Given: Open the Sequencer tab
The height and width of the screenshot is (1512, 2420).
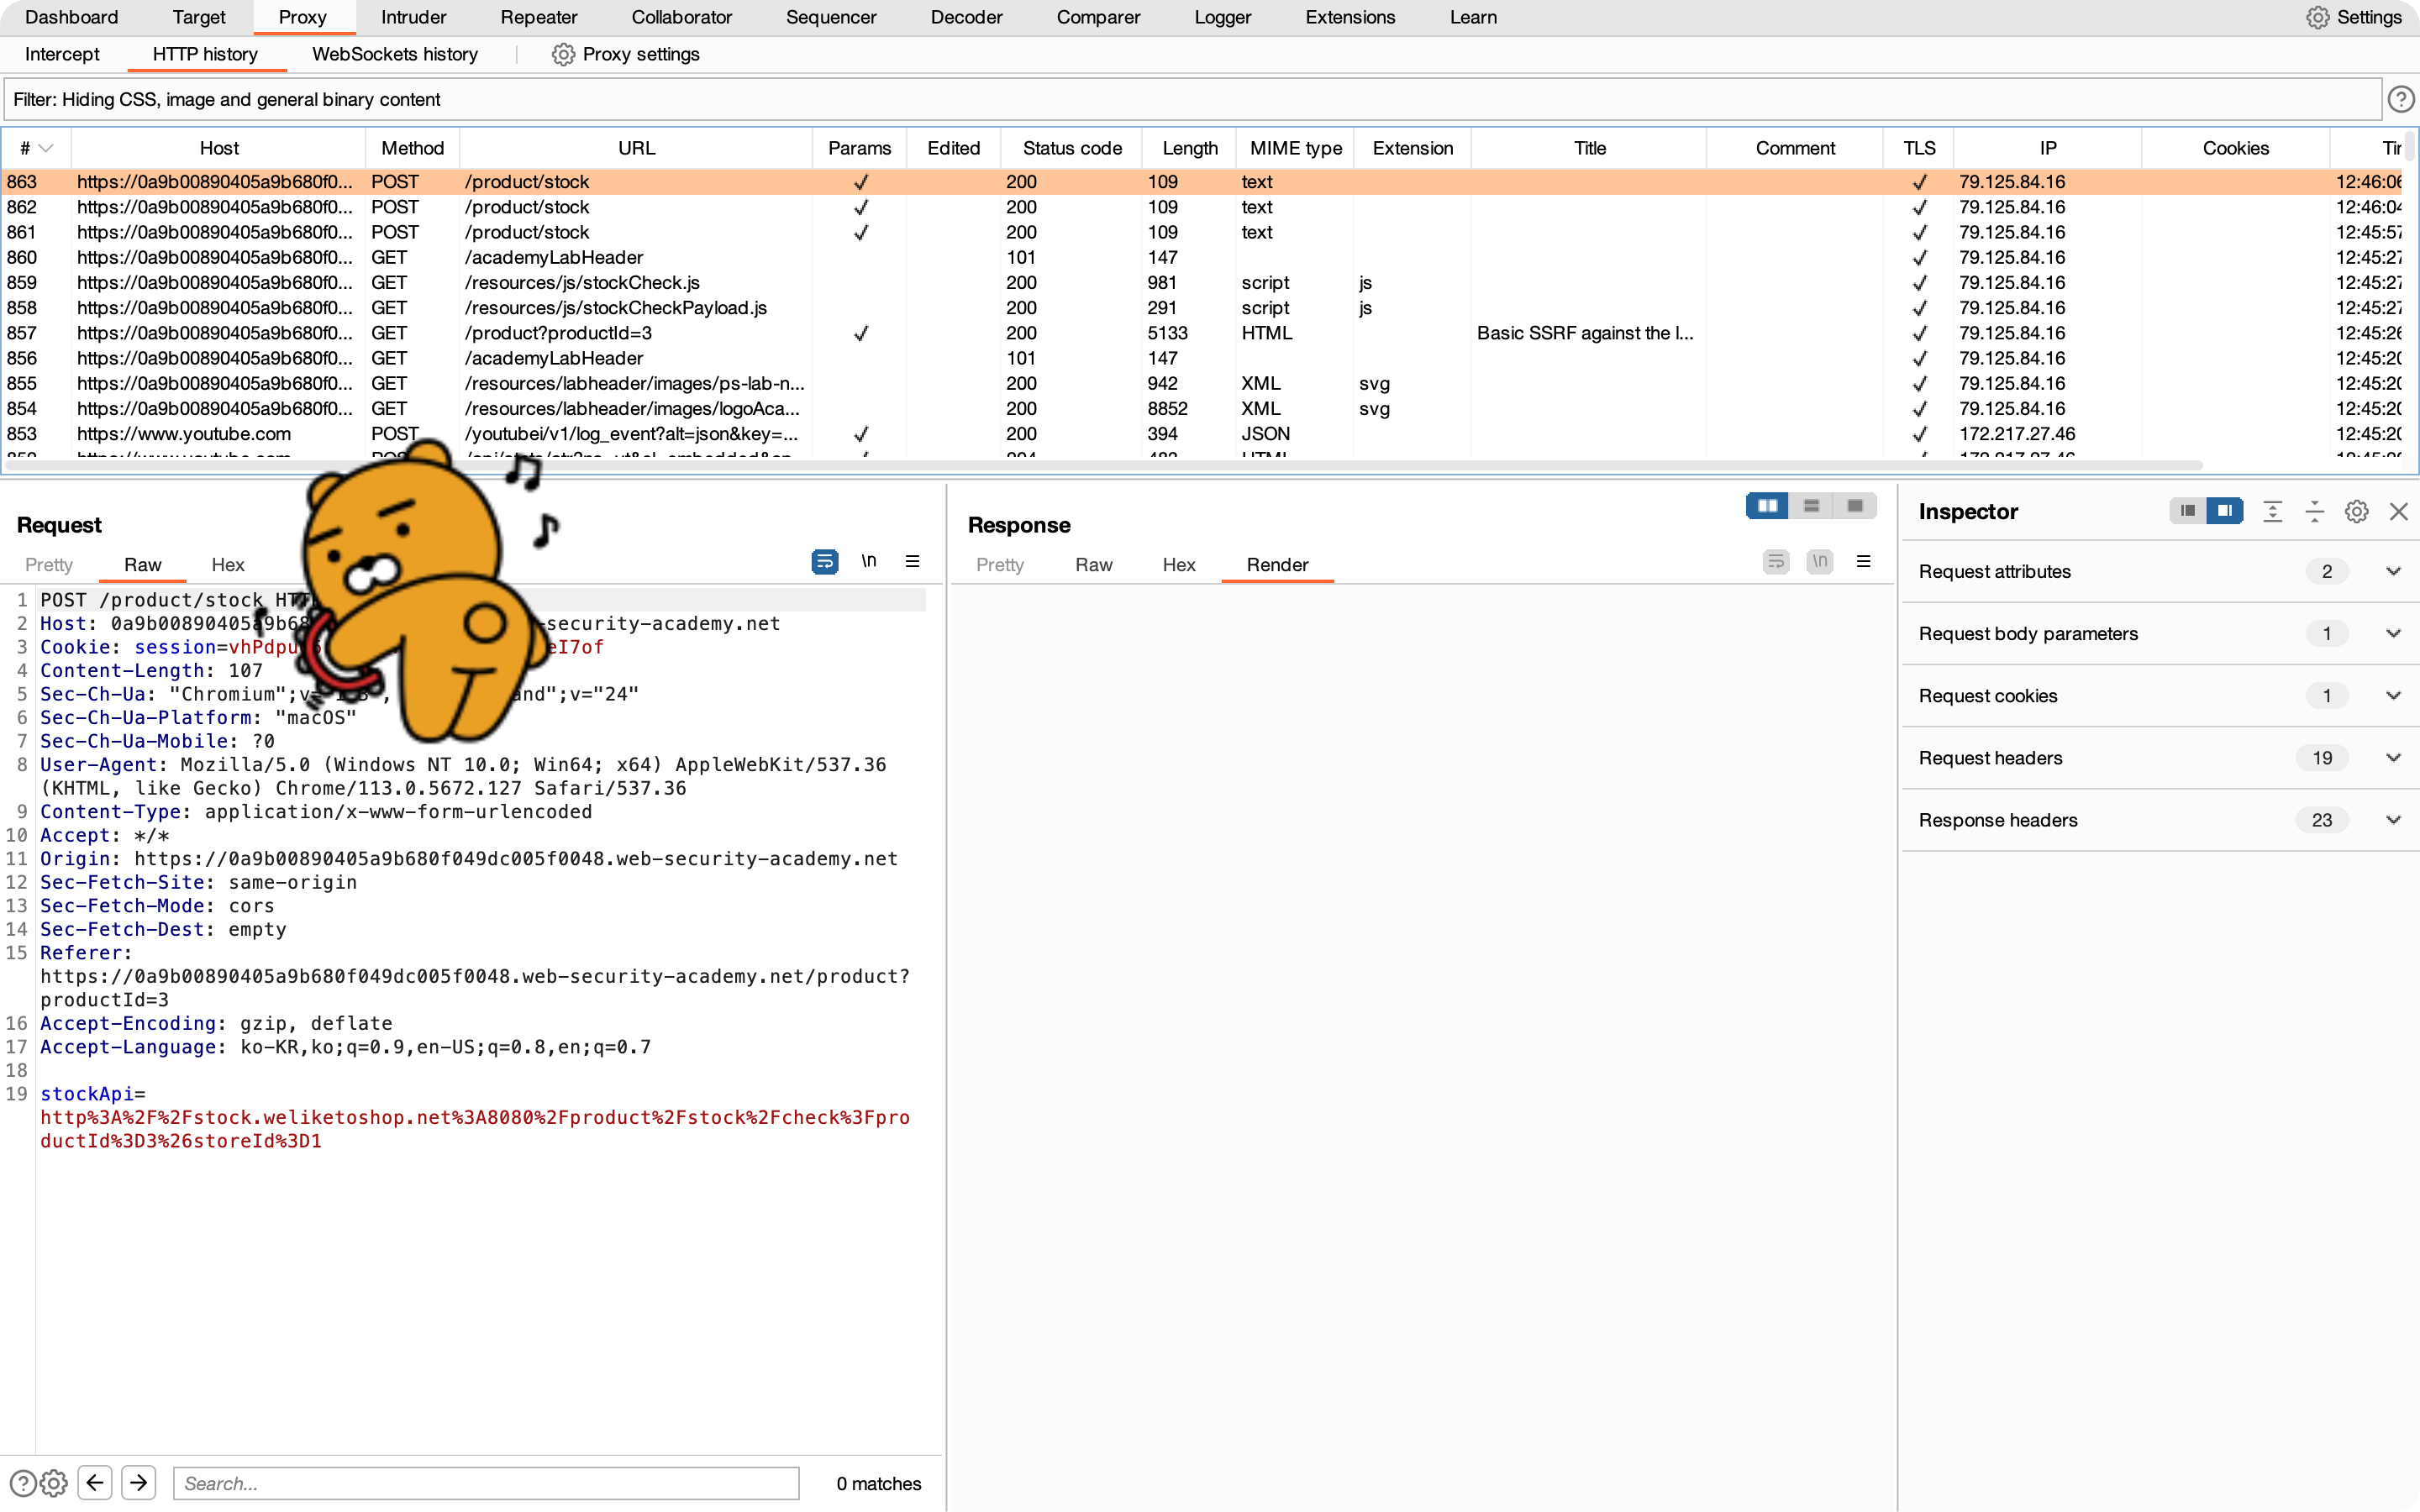Looking at the screenshot, I should pyautogui.click(x=831, y=17).
